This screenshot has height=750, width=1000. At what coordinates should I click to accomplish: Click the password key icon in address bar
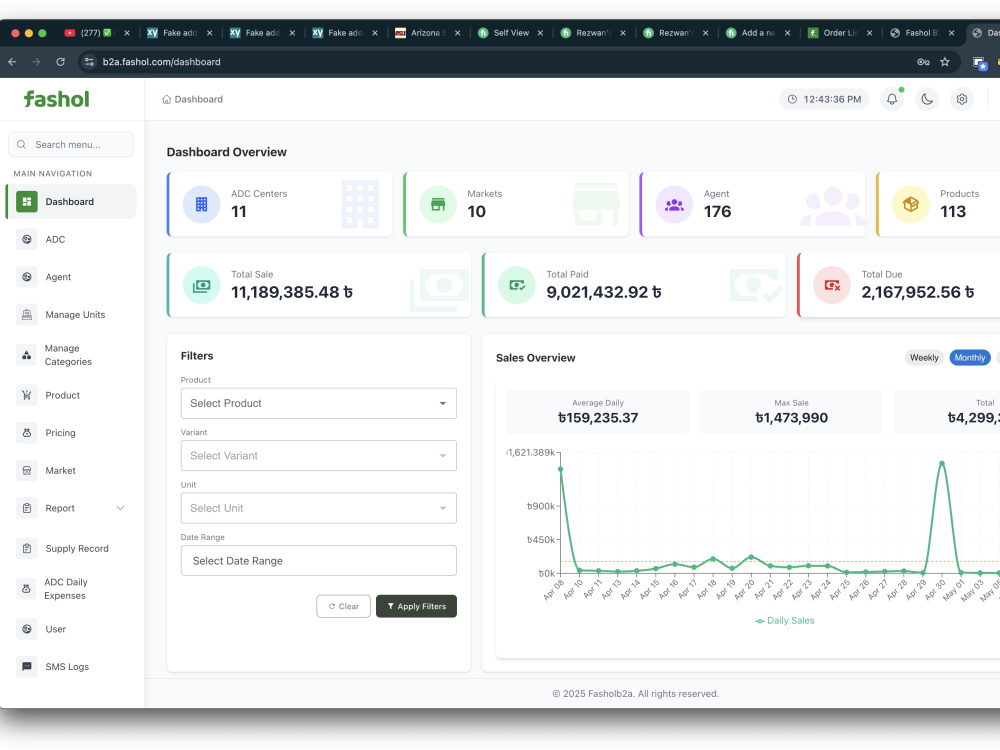(x=923, y=62)
